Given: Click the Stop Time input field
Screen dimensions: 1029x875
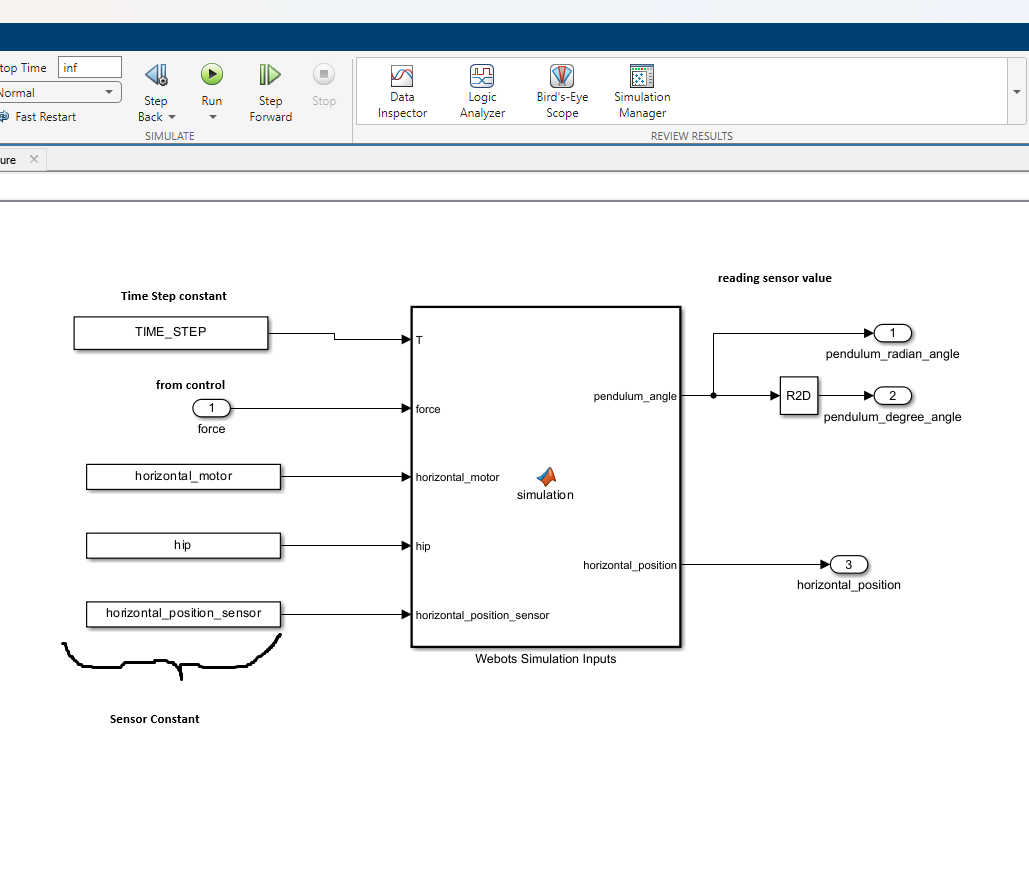Looking at the screenshot, I should [90, 67].
